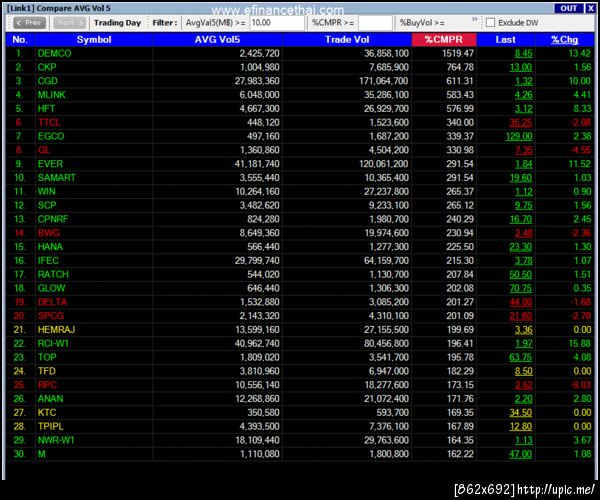
Task: Click the Prev navigation button
Action: (29, 23)
